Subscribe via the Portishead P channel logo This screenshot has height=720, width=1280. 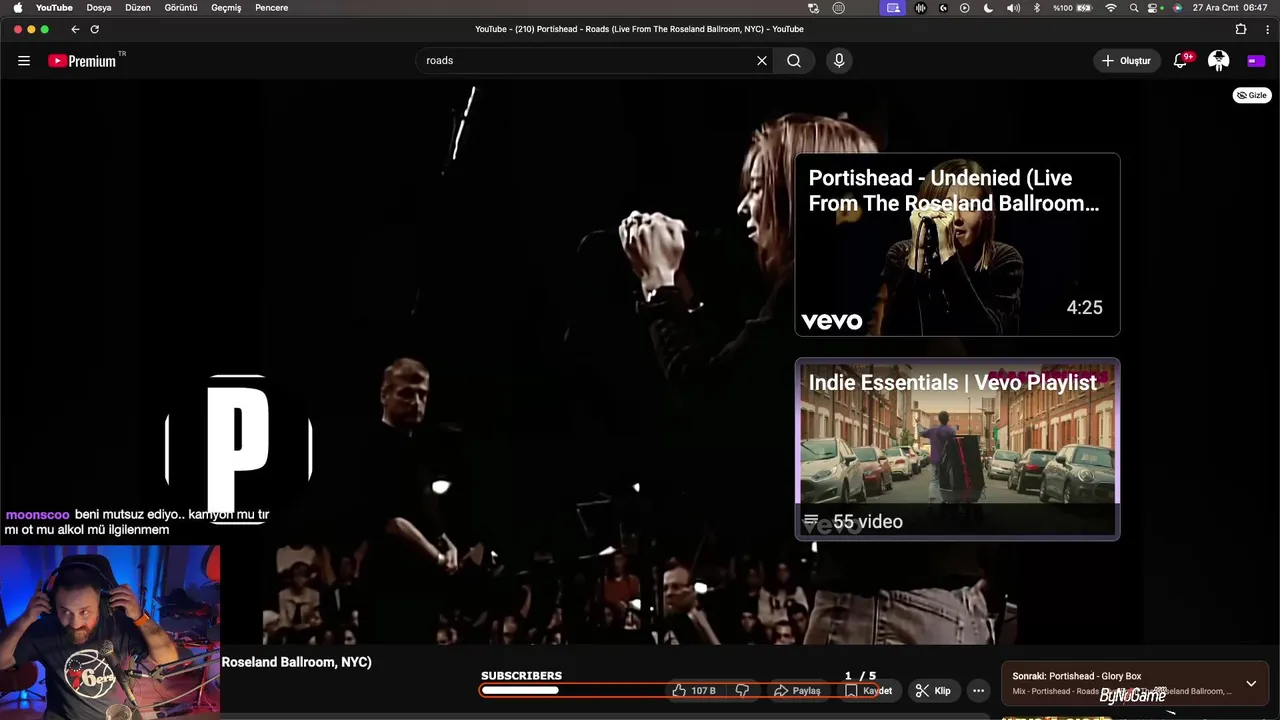coord(238,448)
